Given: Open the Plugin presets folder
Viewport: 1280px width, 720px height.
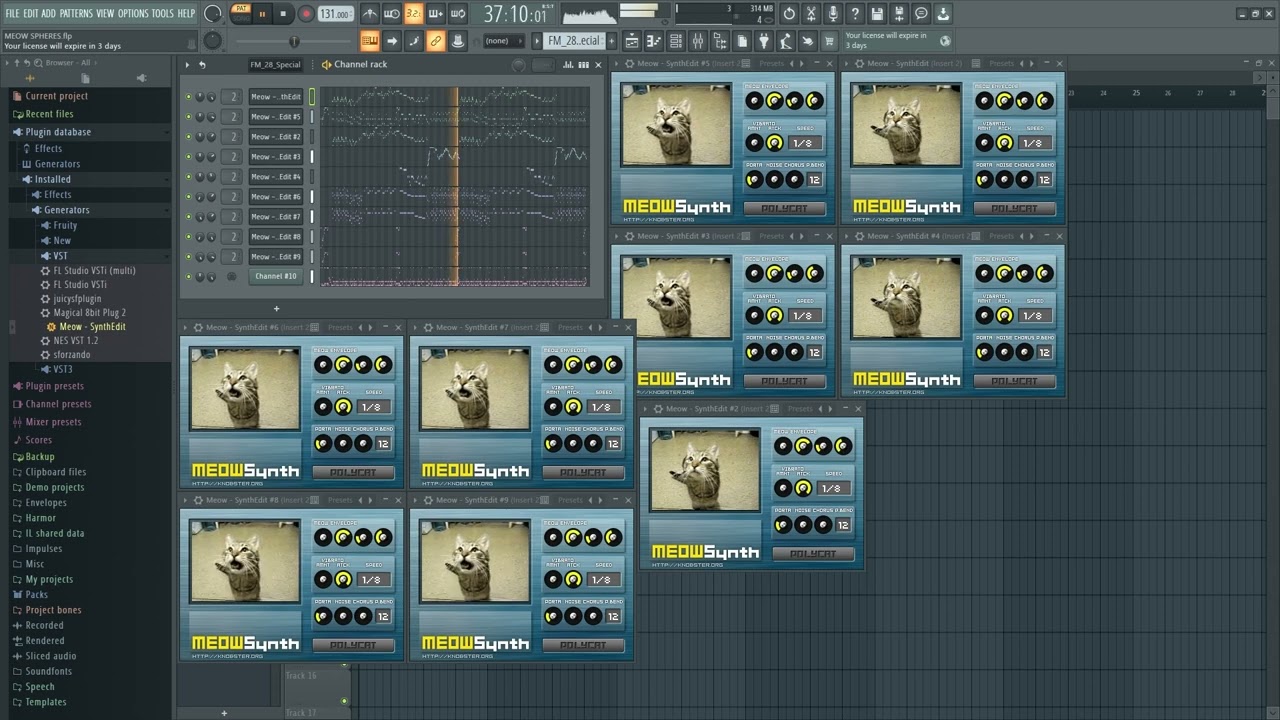Looking at the screenshot, I should [x=54, y=386].
